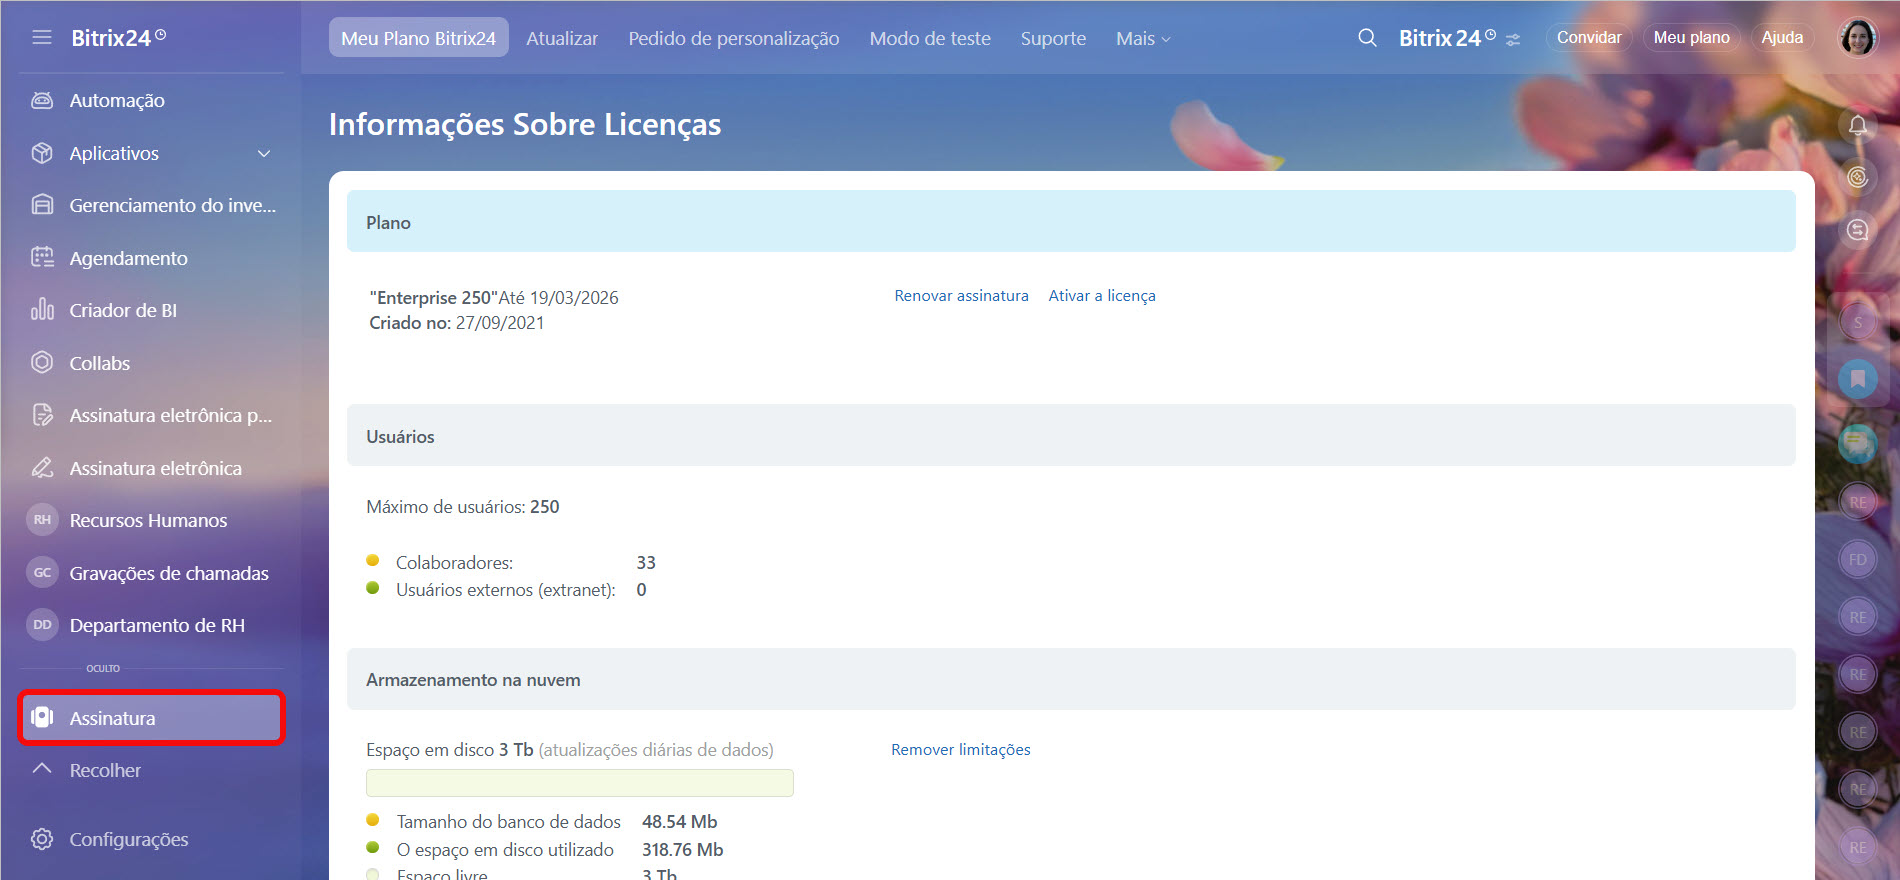Click the Usuários section header
Image resolution: width=1900 pixels, height=880 pixels.
click(1071, 435)
